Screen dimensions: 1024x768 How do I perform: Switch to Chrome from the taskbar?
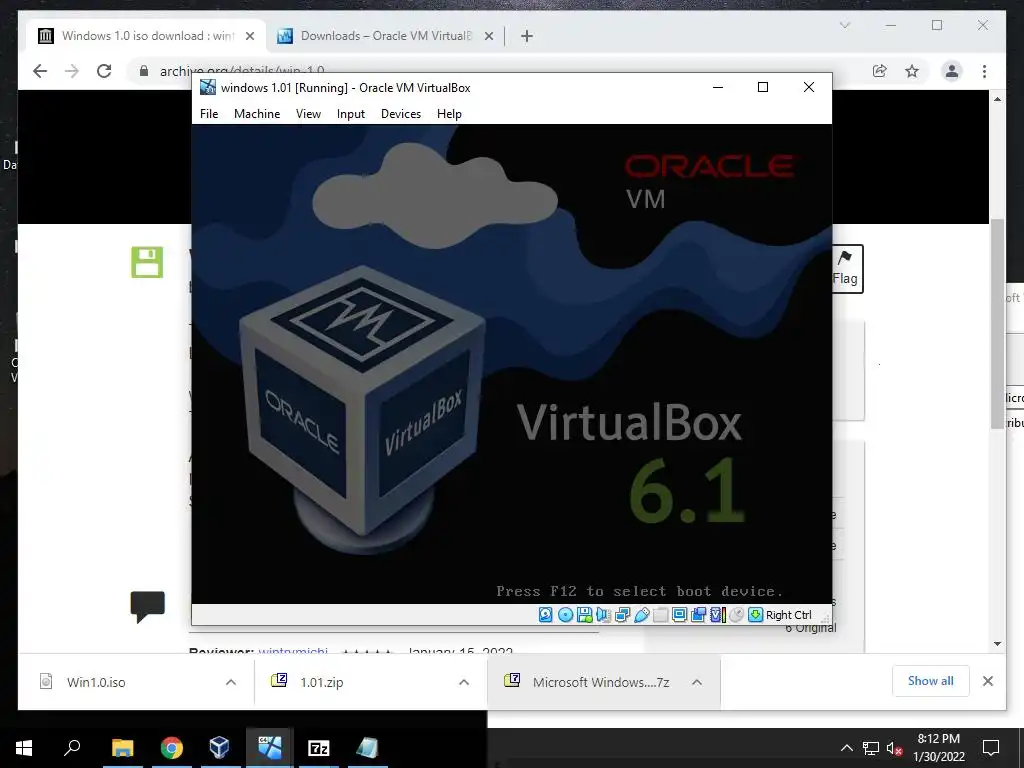[172, 748]
